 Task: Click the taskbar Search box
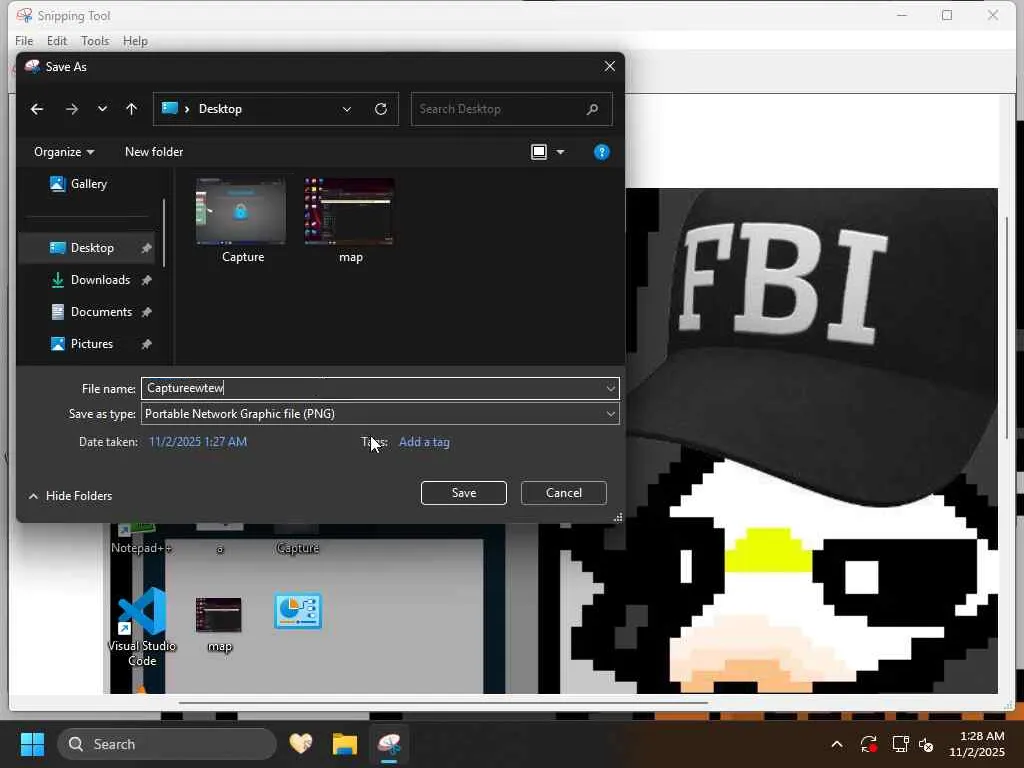pos(167,744)
